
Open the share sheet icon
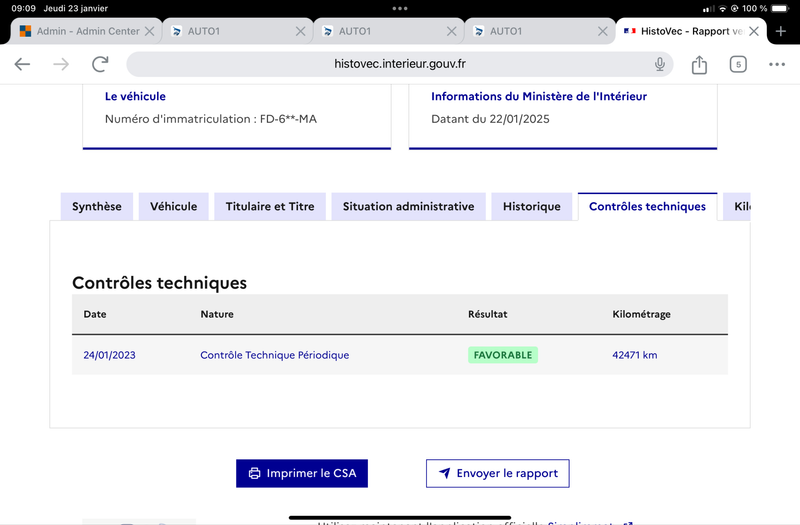pos(699,64)
